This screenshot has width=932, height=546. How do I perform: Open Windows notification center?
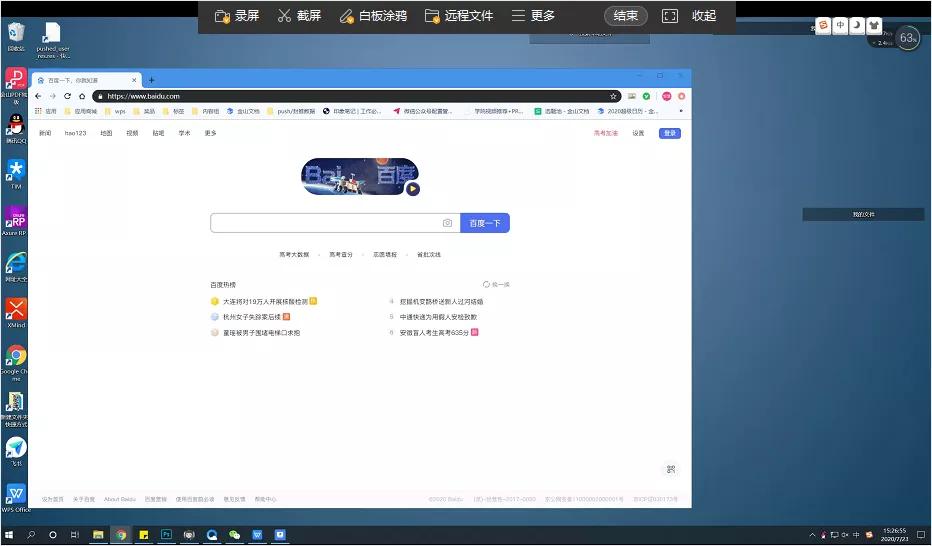coord(921,535)
